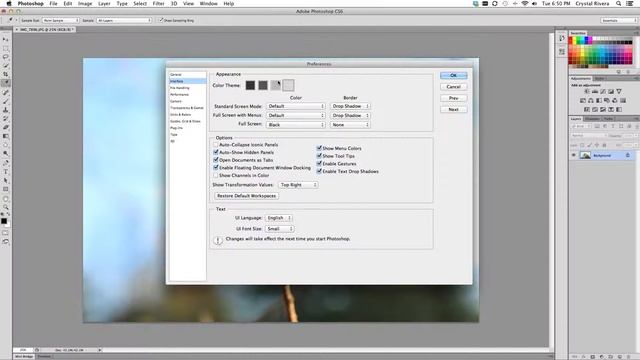Toggle Show Tool Tips checkbox
Screen dimensions: 640x360
point(319,156)
